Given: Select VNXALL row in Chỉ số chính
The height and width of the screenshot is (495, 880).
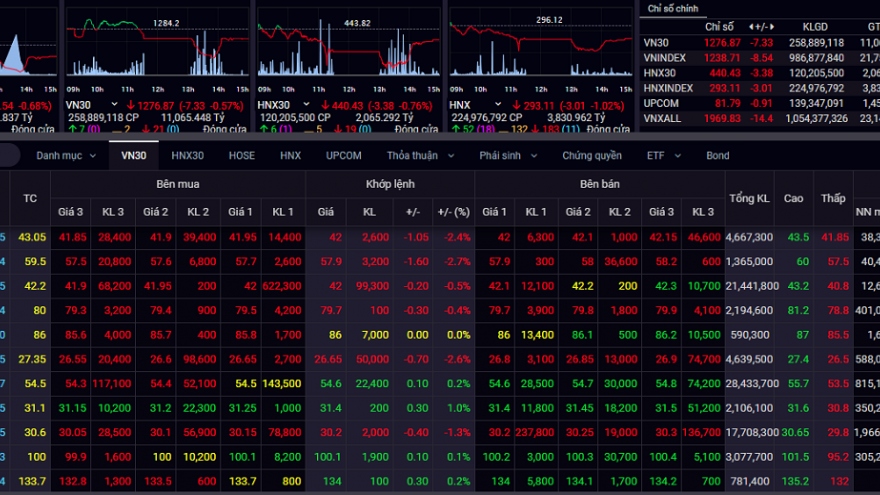Looking at the screenshot, I should click(760, 118).
